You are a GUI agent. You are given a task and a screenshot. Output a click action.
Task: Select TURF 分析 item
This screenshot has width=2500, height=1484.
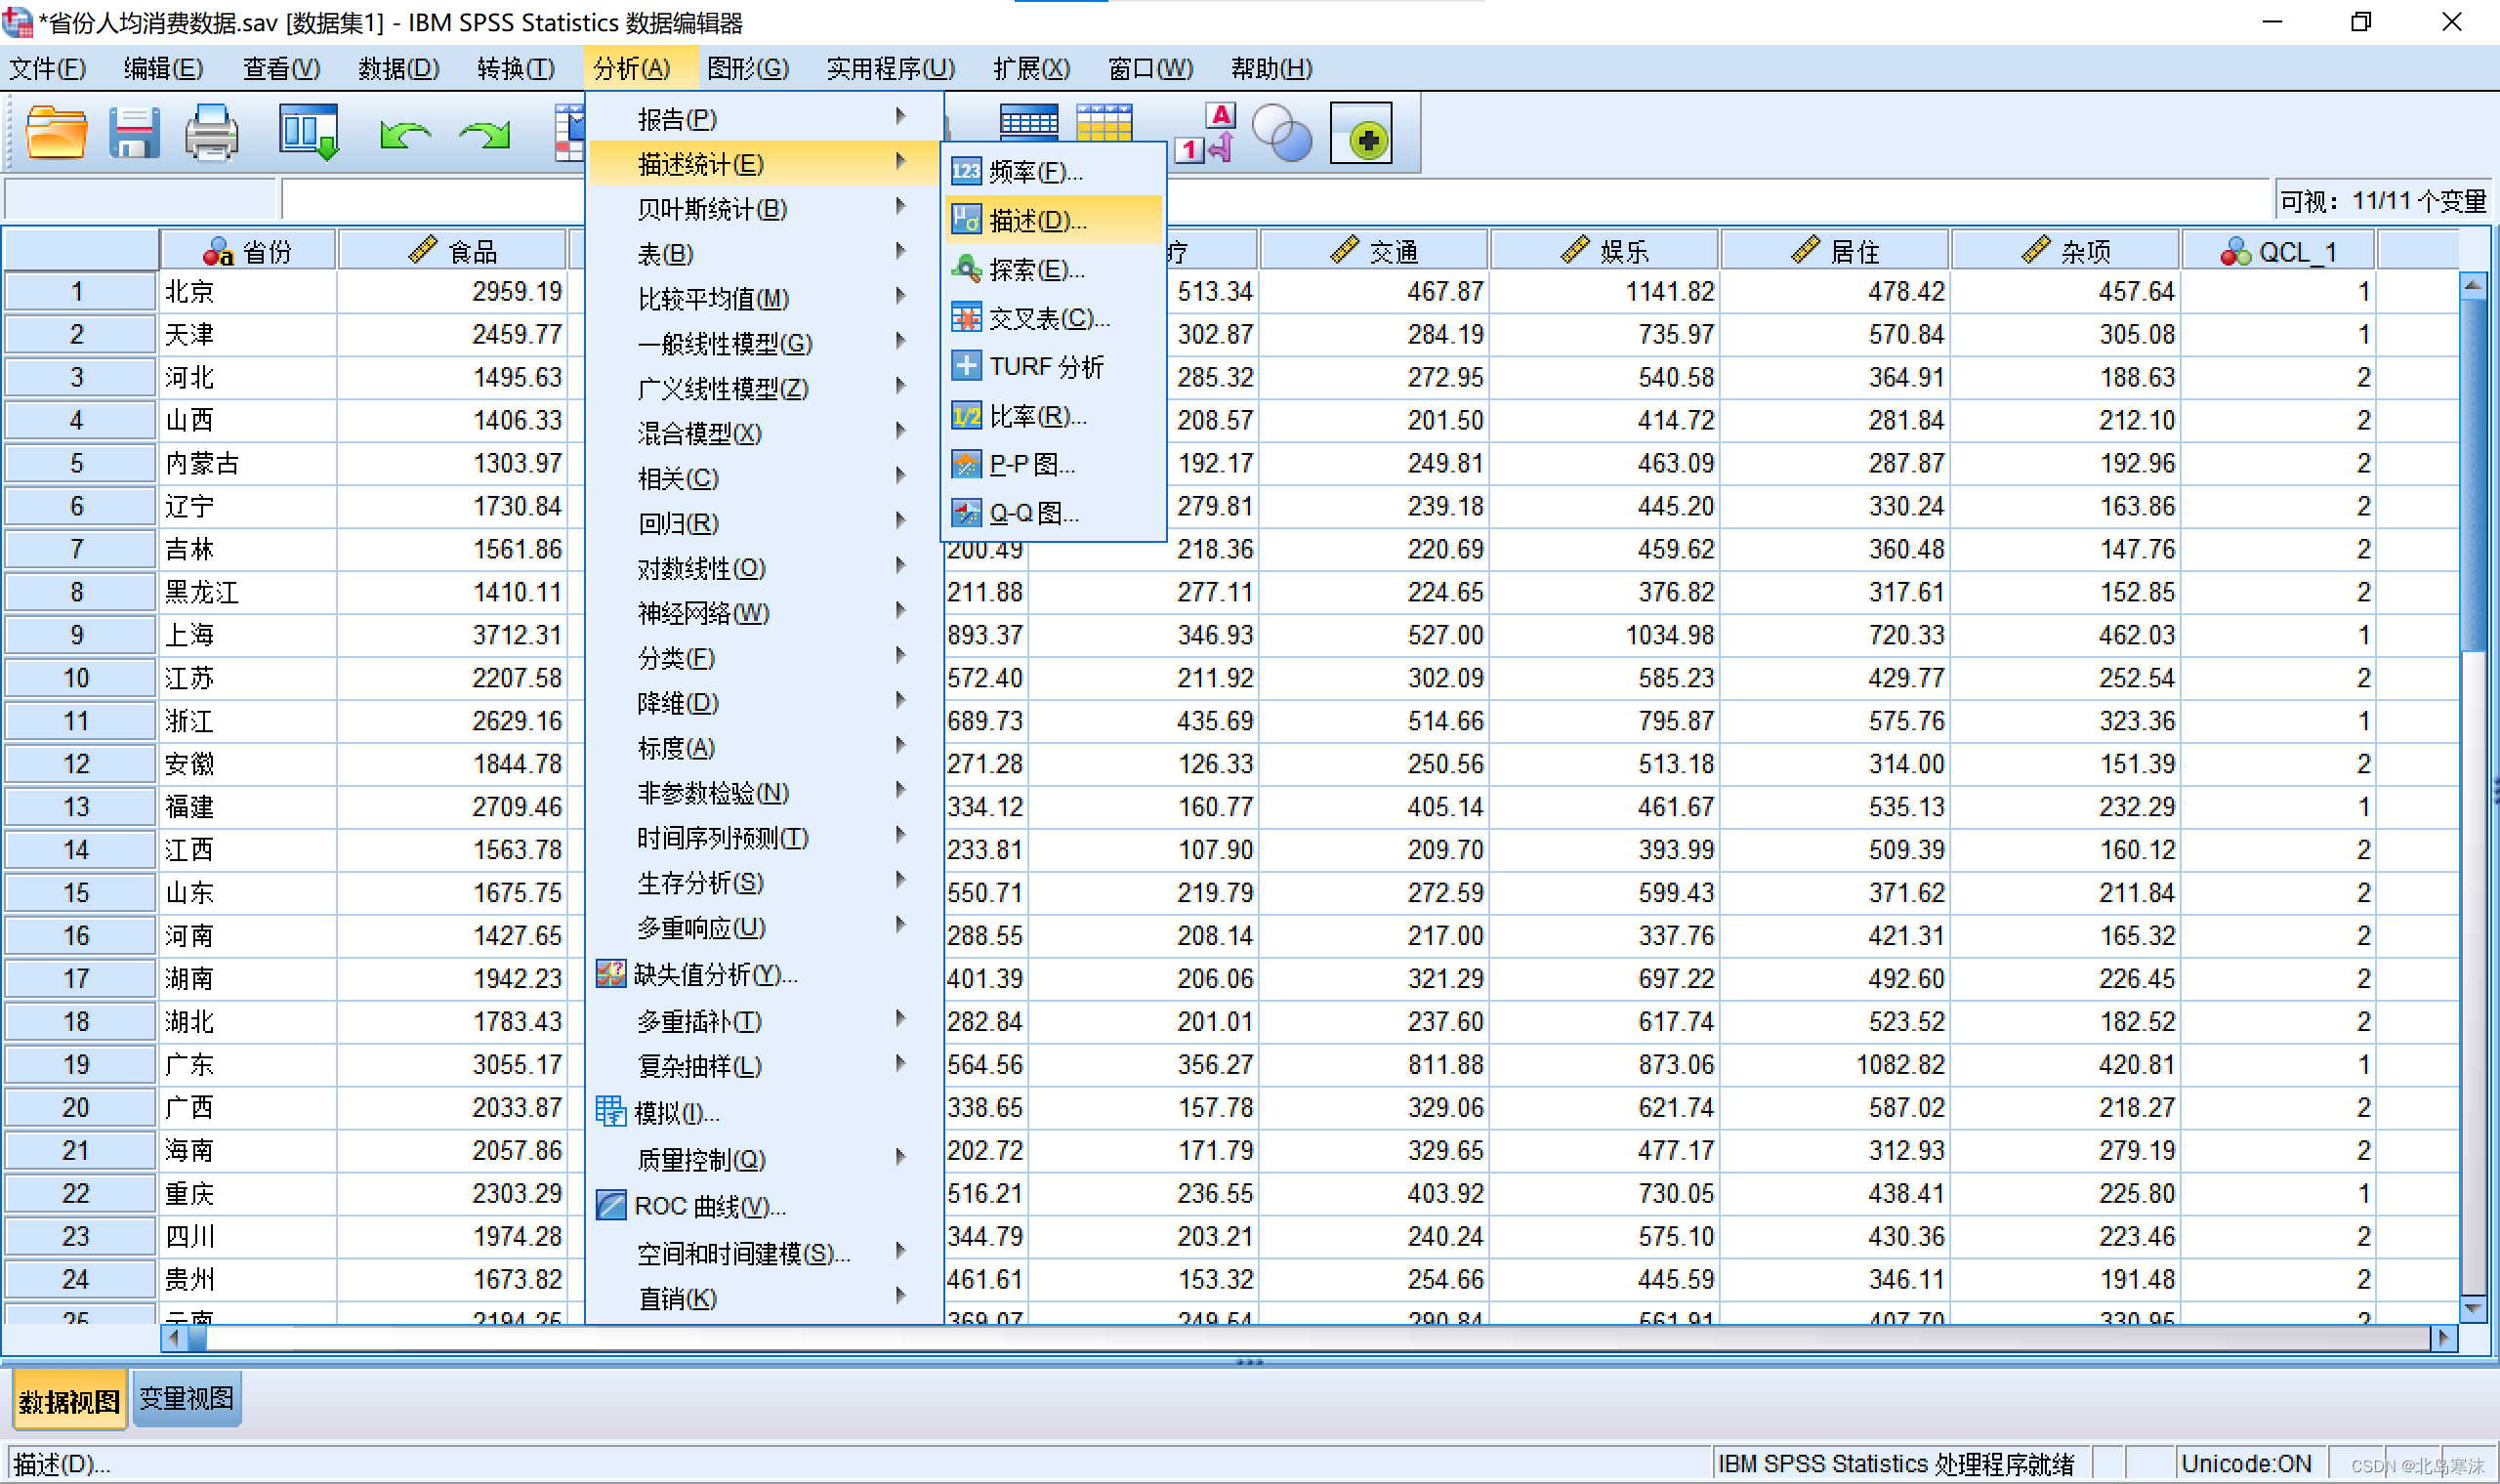click(x=1054, y=367)
